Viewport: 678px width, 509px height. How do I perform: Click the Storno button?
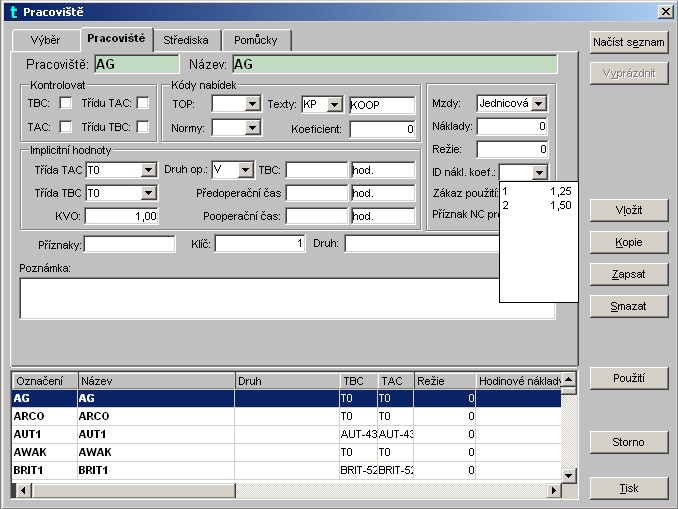[x=629, y=442]
